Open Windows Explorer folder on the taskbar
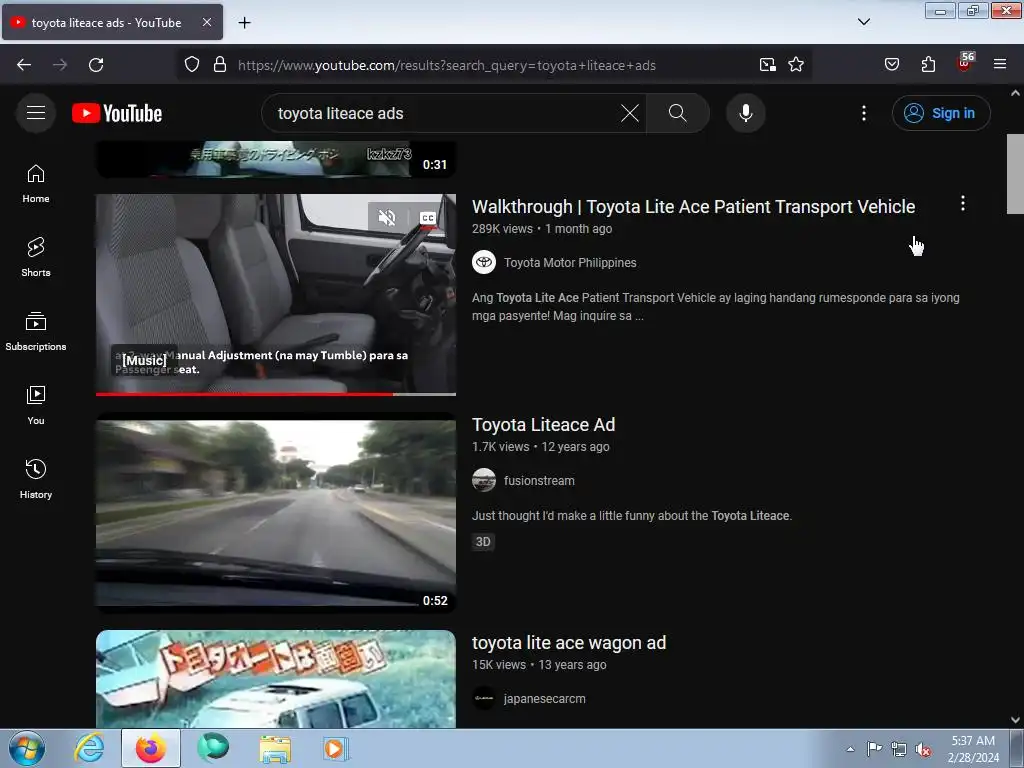The image size is (1024, 768). (275, 748)
